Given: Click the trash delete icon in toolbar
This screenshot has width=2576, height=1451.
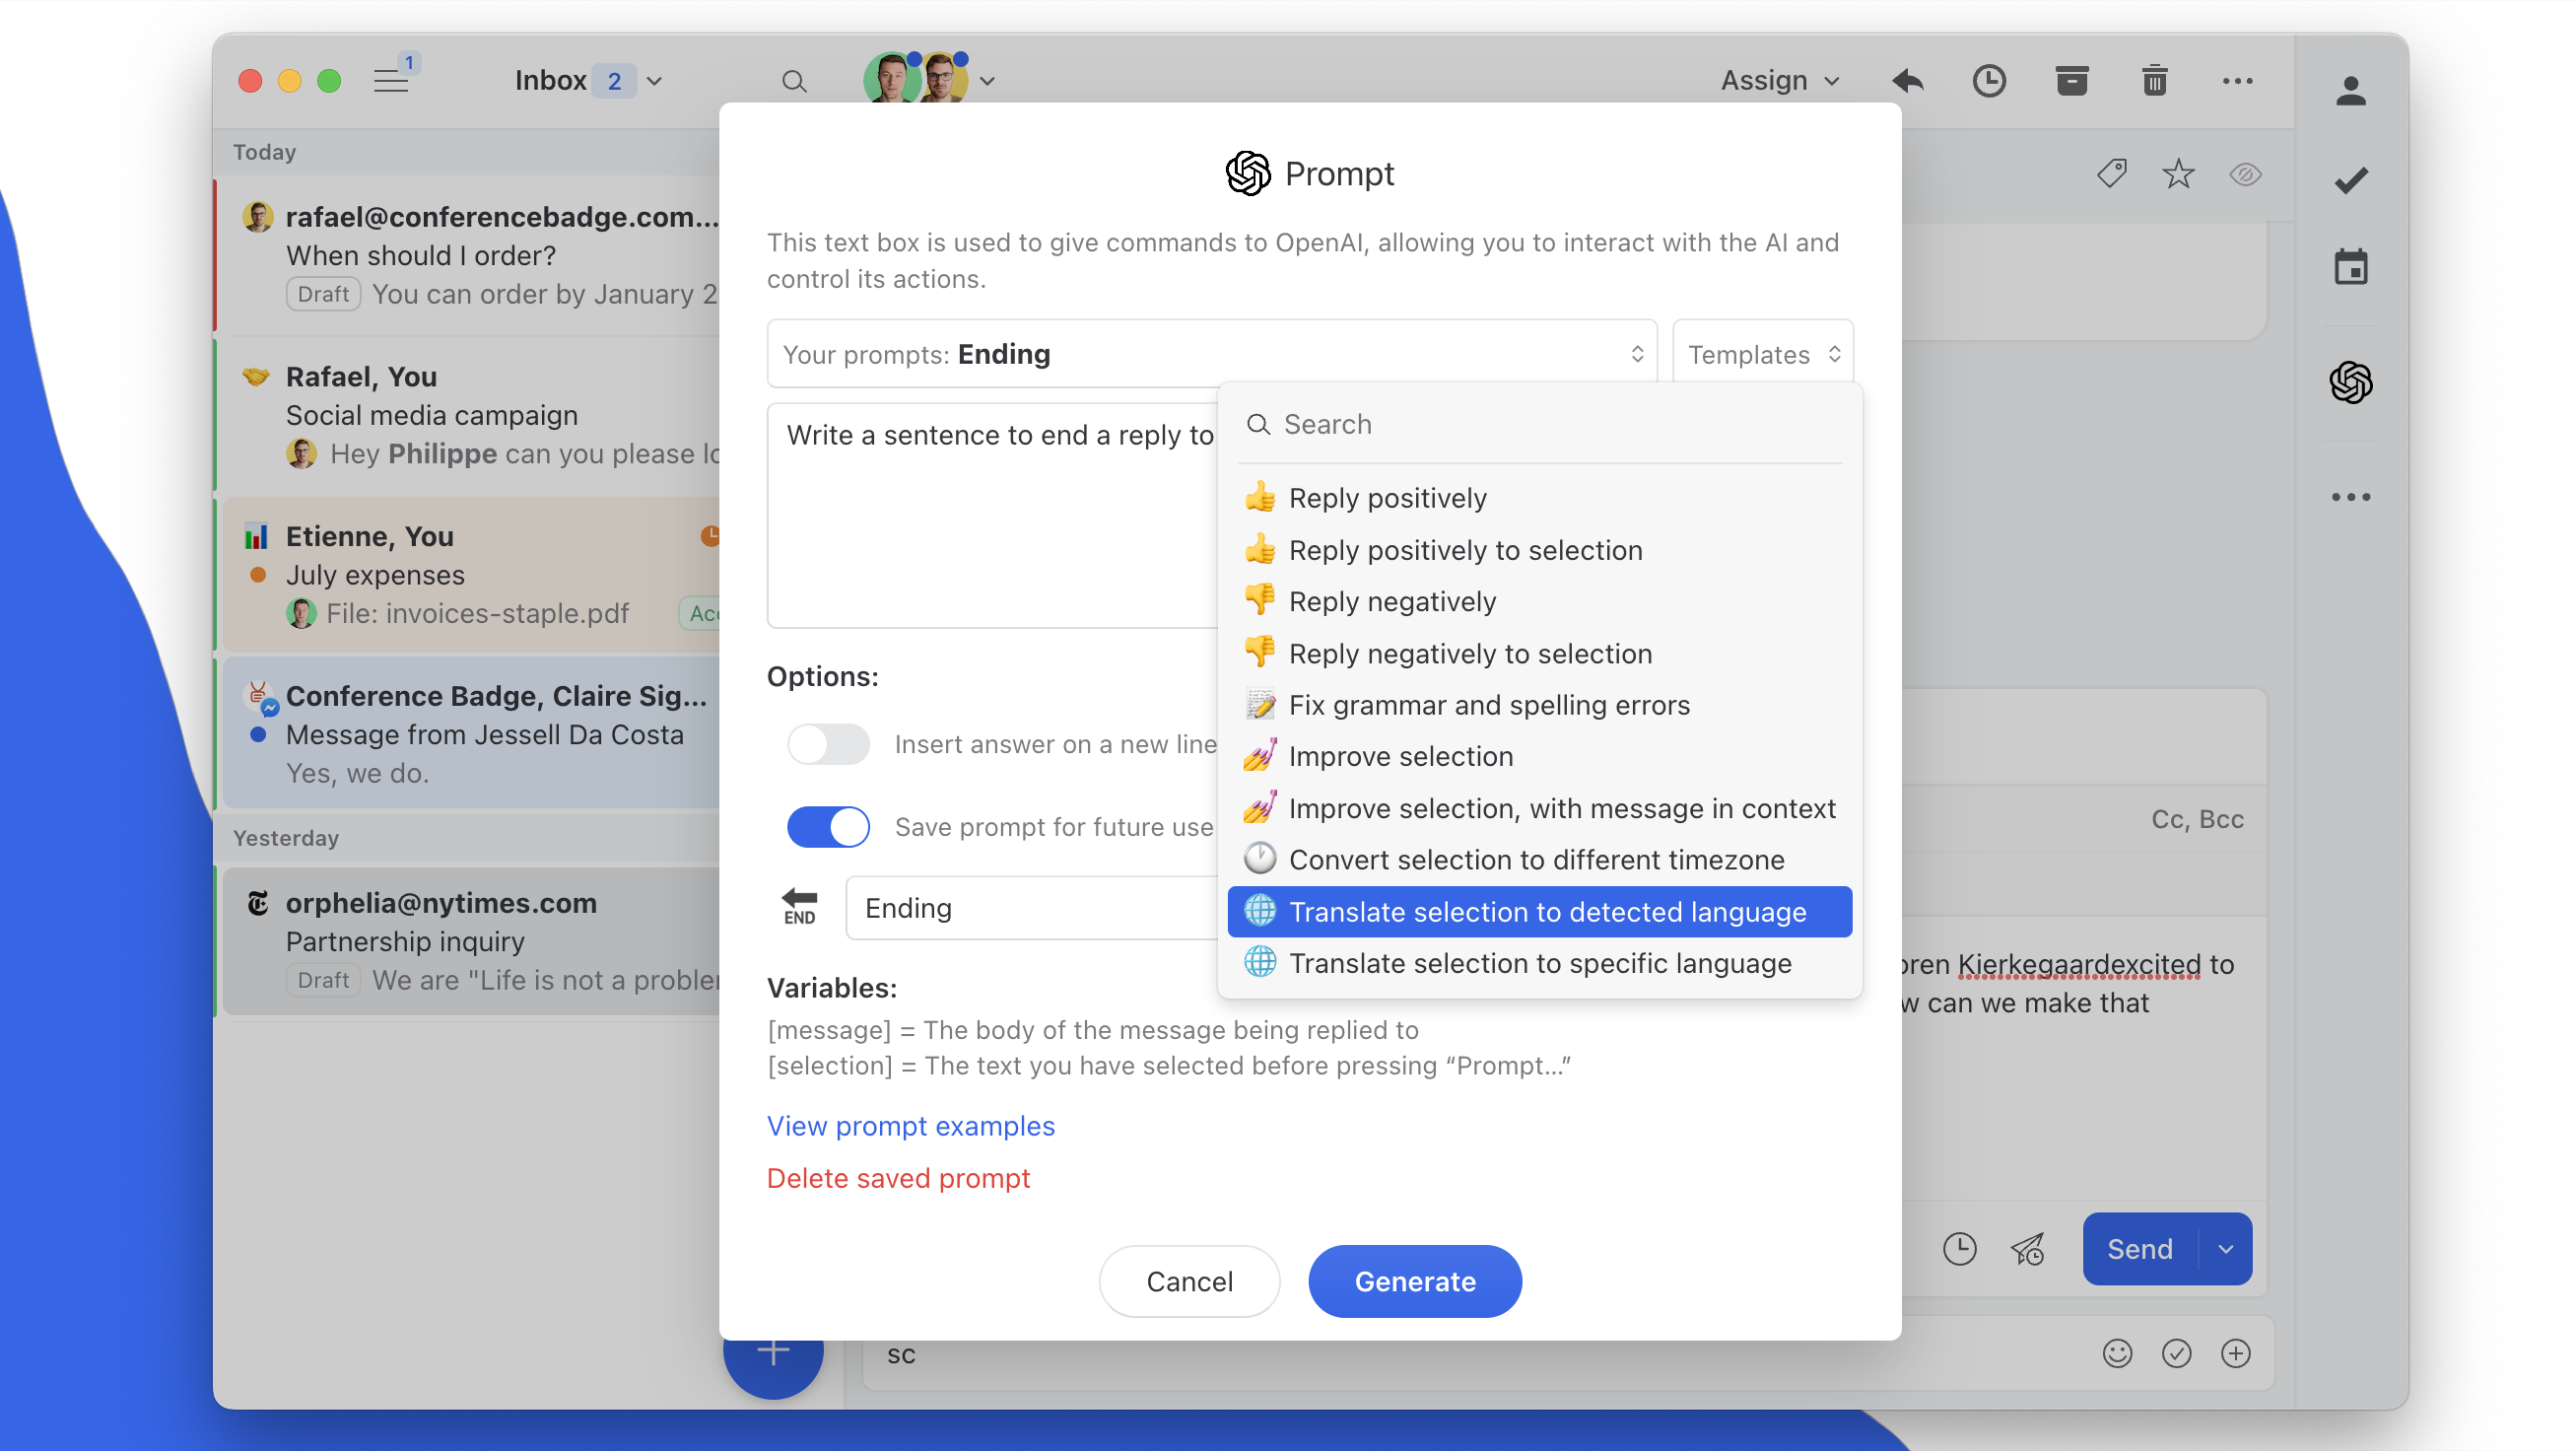Looking at the screenshot, I should click(2154, 80).
